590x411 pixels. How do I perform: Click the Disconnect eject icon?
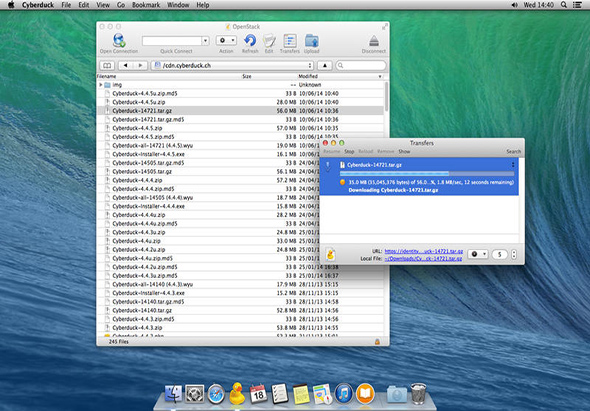pyautogui.click(x=374, y=40)
